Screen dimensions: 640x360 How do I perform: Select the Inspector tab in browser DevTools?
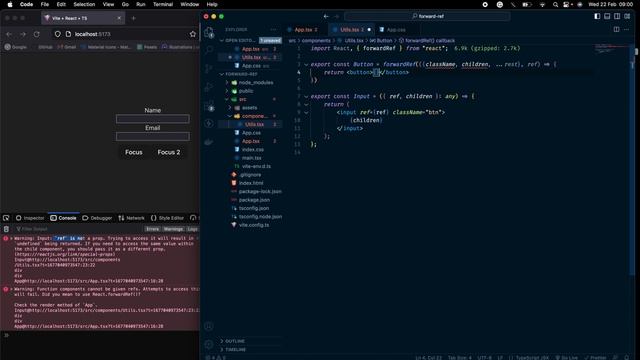30,218
